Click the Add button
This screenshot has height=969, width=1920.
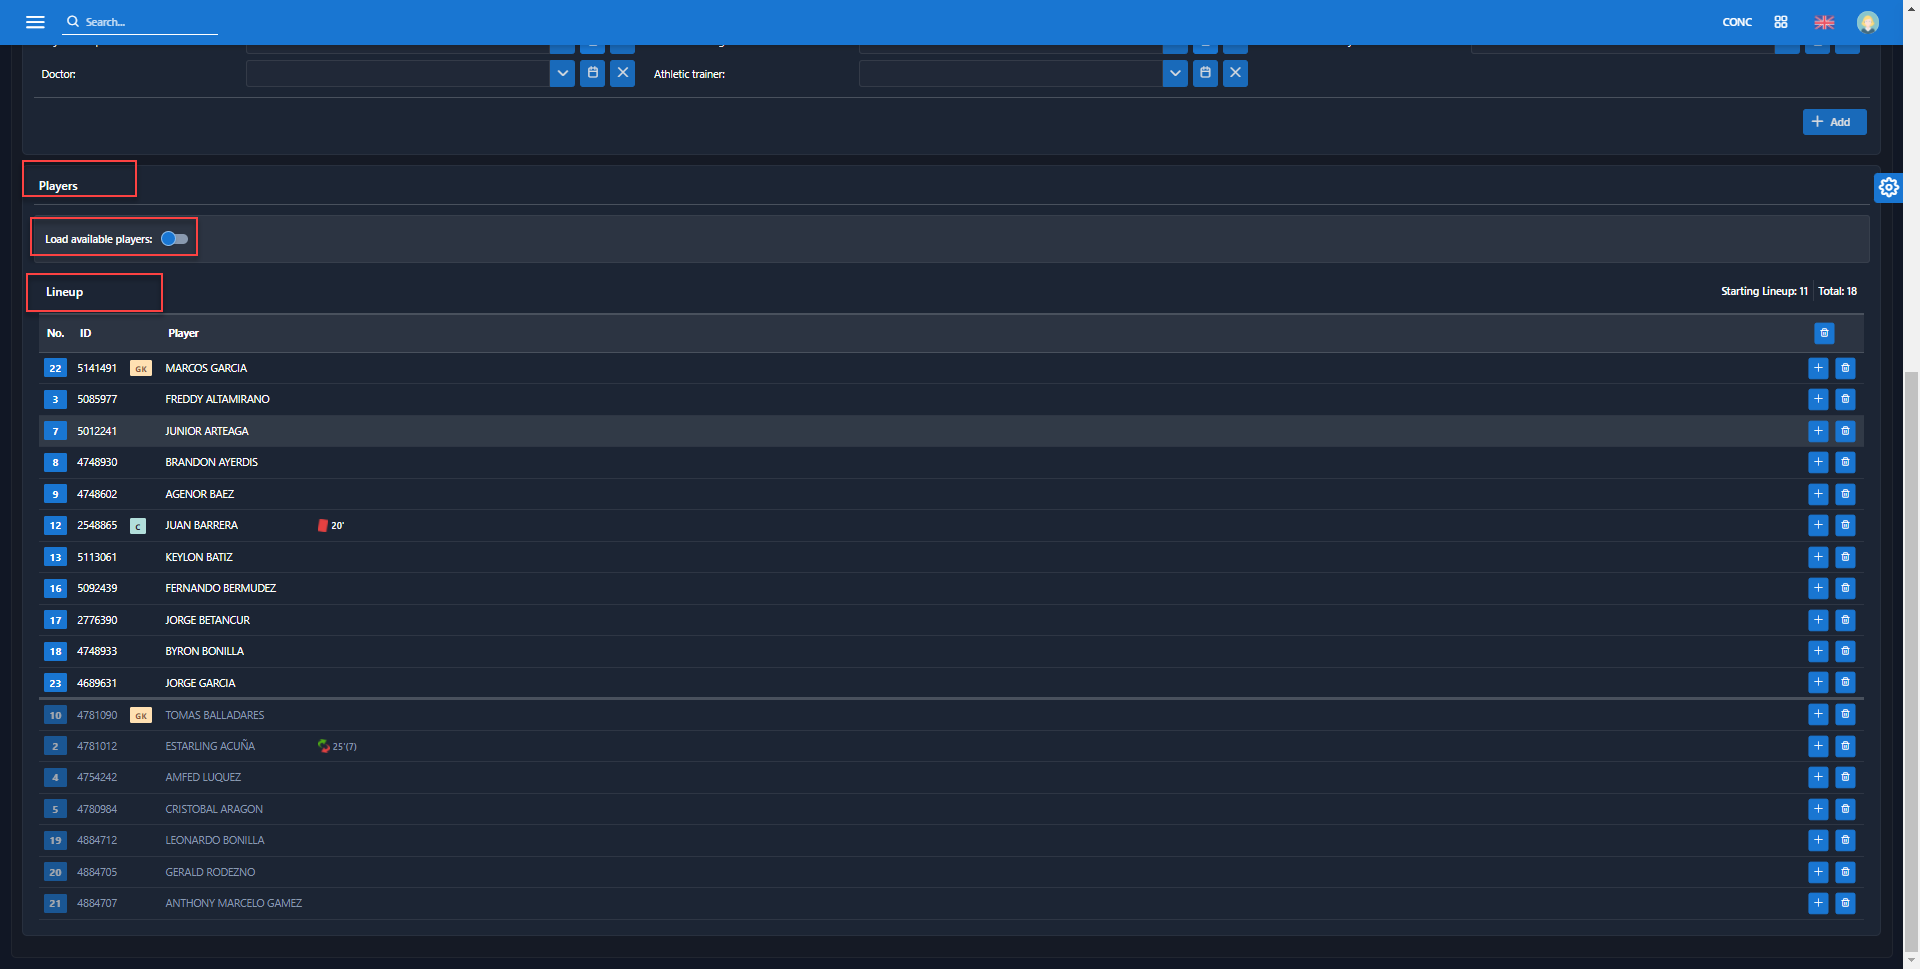pyautogui.click(x=1833, y=122)
